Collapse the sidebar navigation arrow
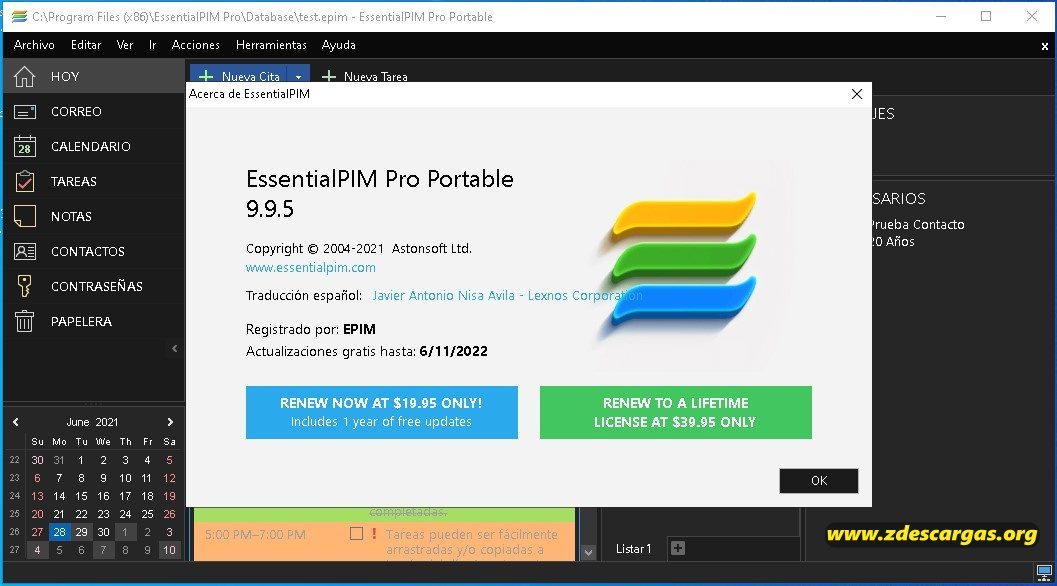1057x586 pixels. 175,349
